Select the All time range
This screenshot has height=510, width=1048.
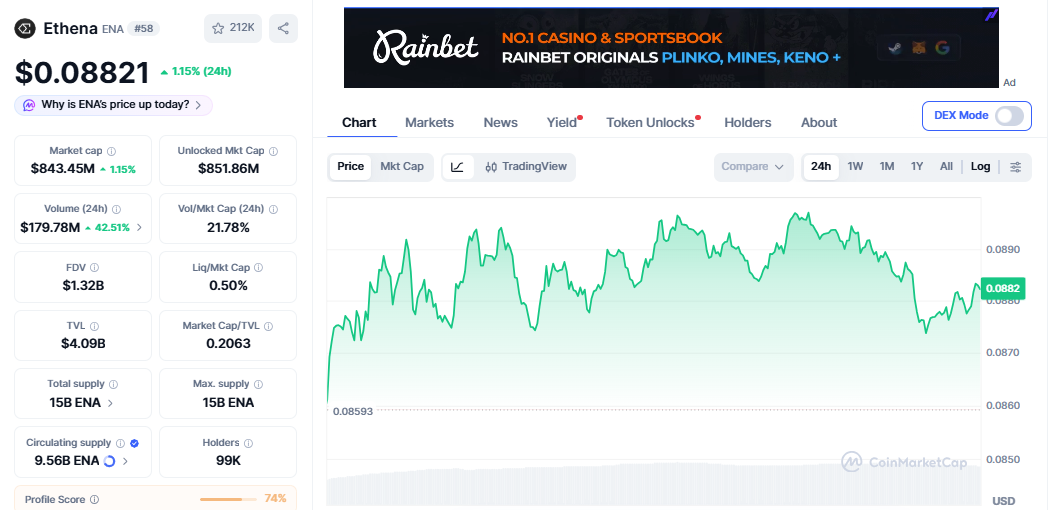(x=946, y=166)
